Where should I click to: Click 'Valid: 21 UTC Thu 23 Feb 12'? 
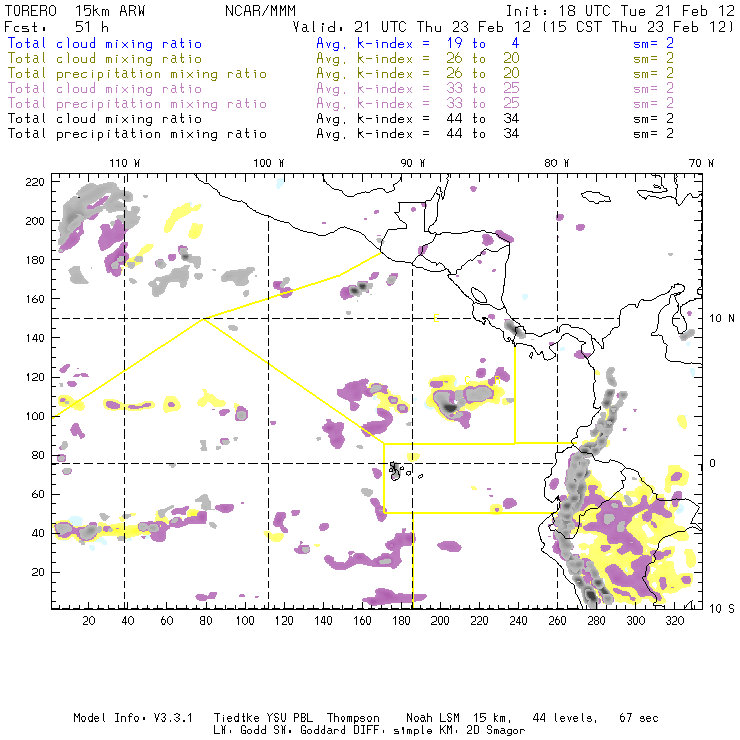click(x=411, y=27)
